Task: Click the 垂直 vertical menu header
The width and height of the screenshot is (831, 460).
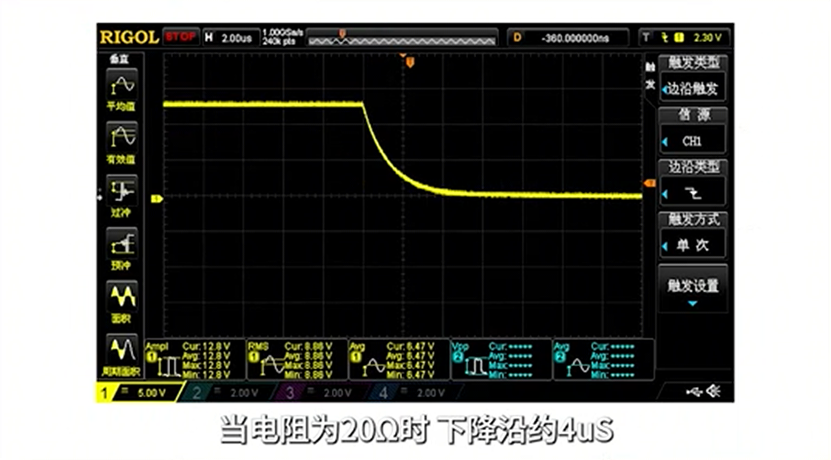Action: (120, 59)
